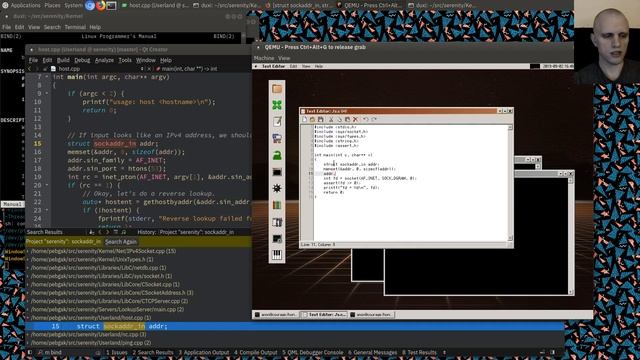Open the 6 General Messages pane
Screen dimensions: 640x360
pos(372,352)
